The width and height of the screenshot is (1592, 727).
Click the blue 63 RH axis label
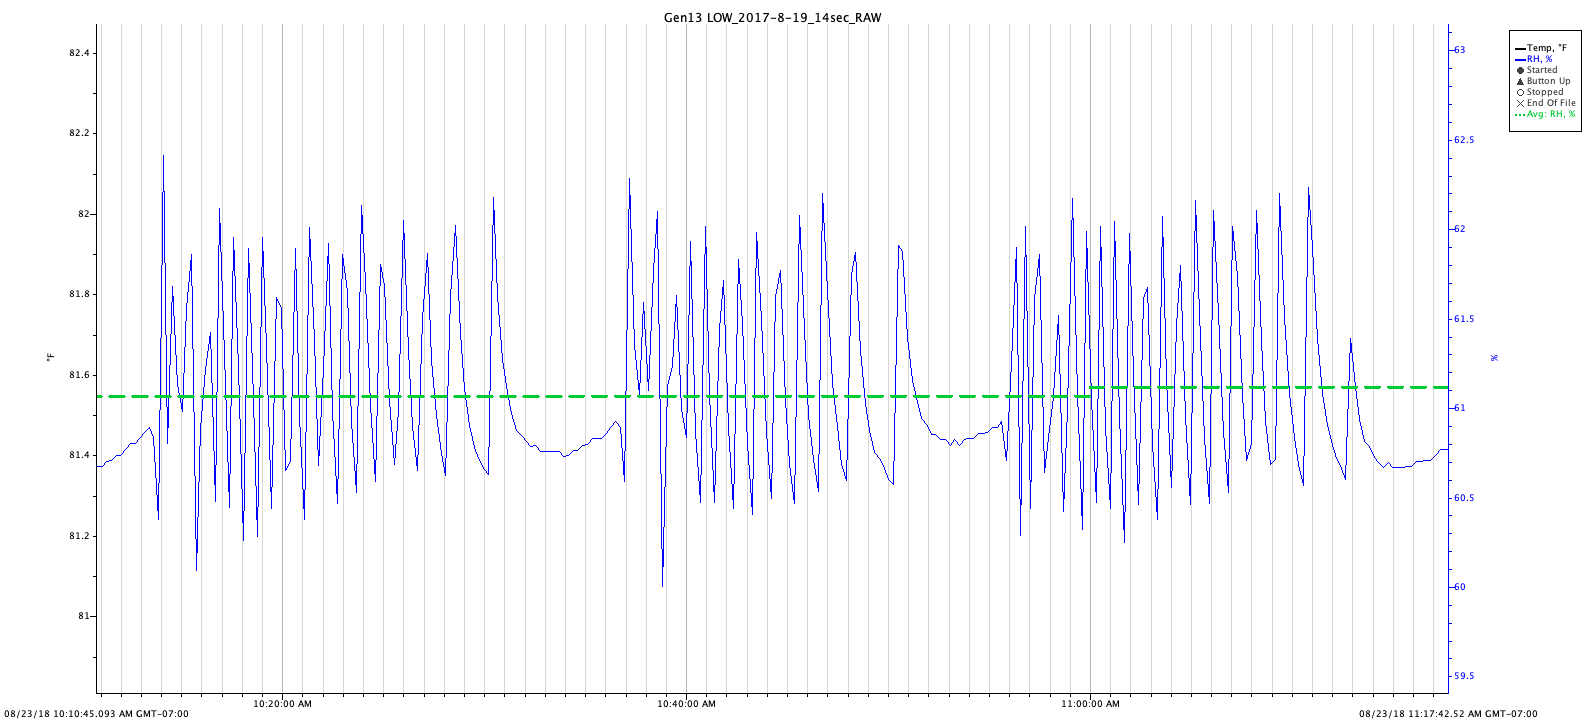pyautogui.click(x=1459, y=50)
